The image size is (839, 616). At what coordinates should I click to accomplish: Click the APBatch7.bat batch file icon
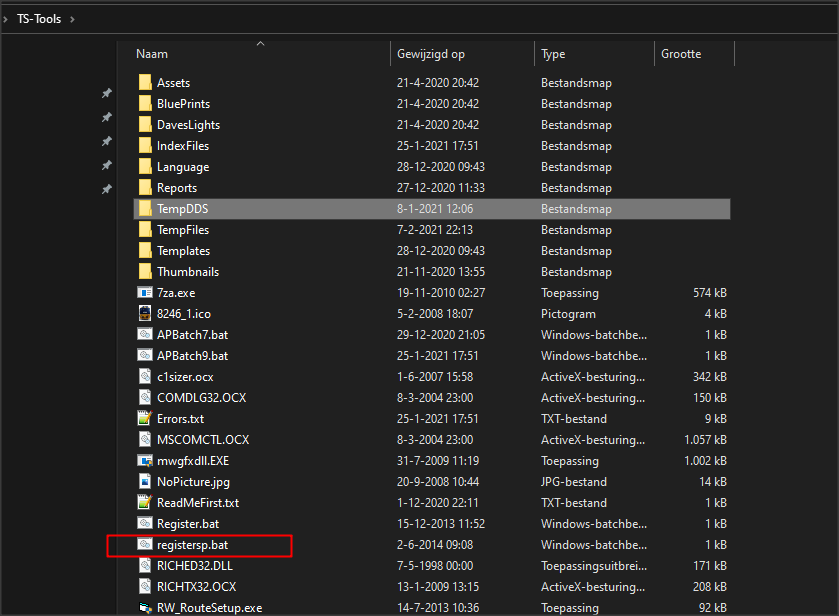pyautogui.click(x=145, y=335)
